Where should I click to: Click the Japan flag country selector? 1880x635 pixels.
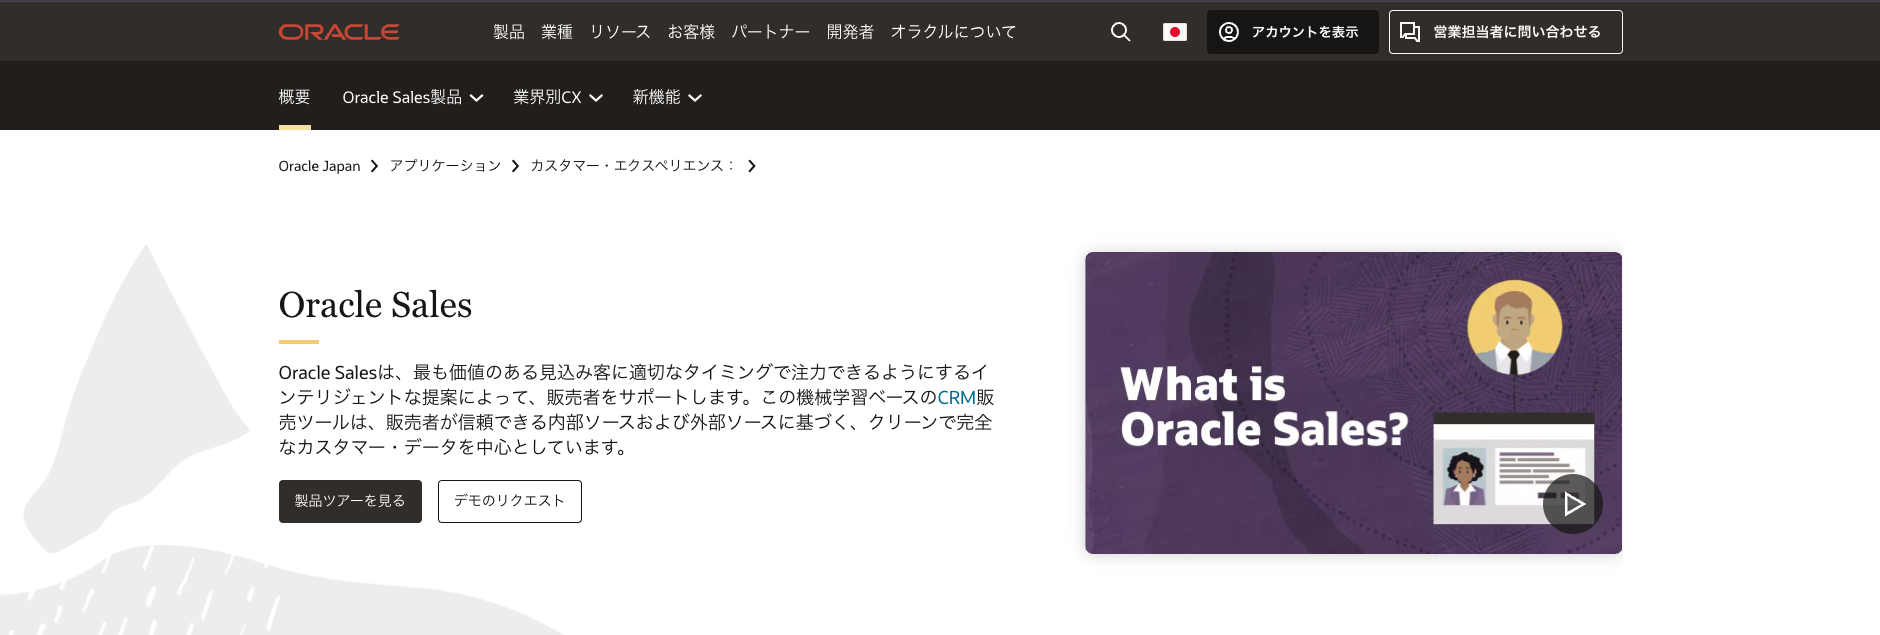(1175, 32)
